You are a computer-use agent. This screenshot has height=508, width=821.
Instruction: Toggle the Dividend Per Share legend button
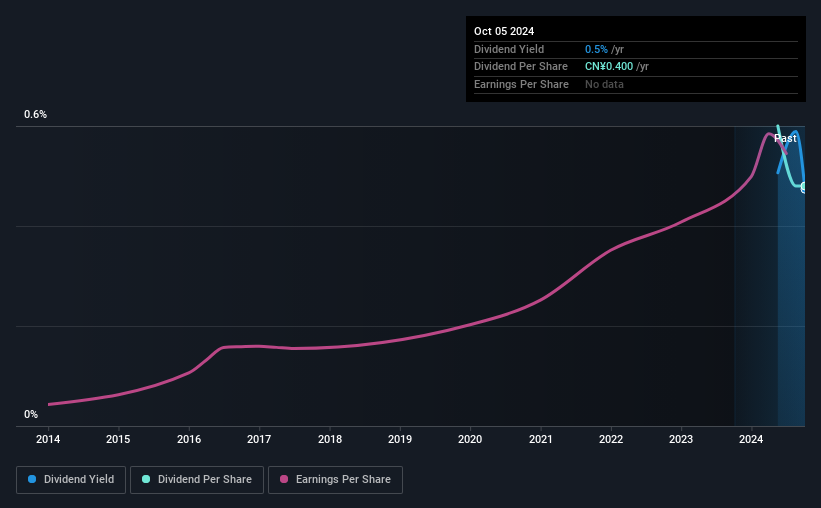(x=197, y=480)
